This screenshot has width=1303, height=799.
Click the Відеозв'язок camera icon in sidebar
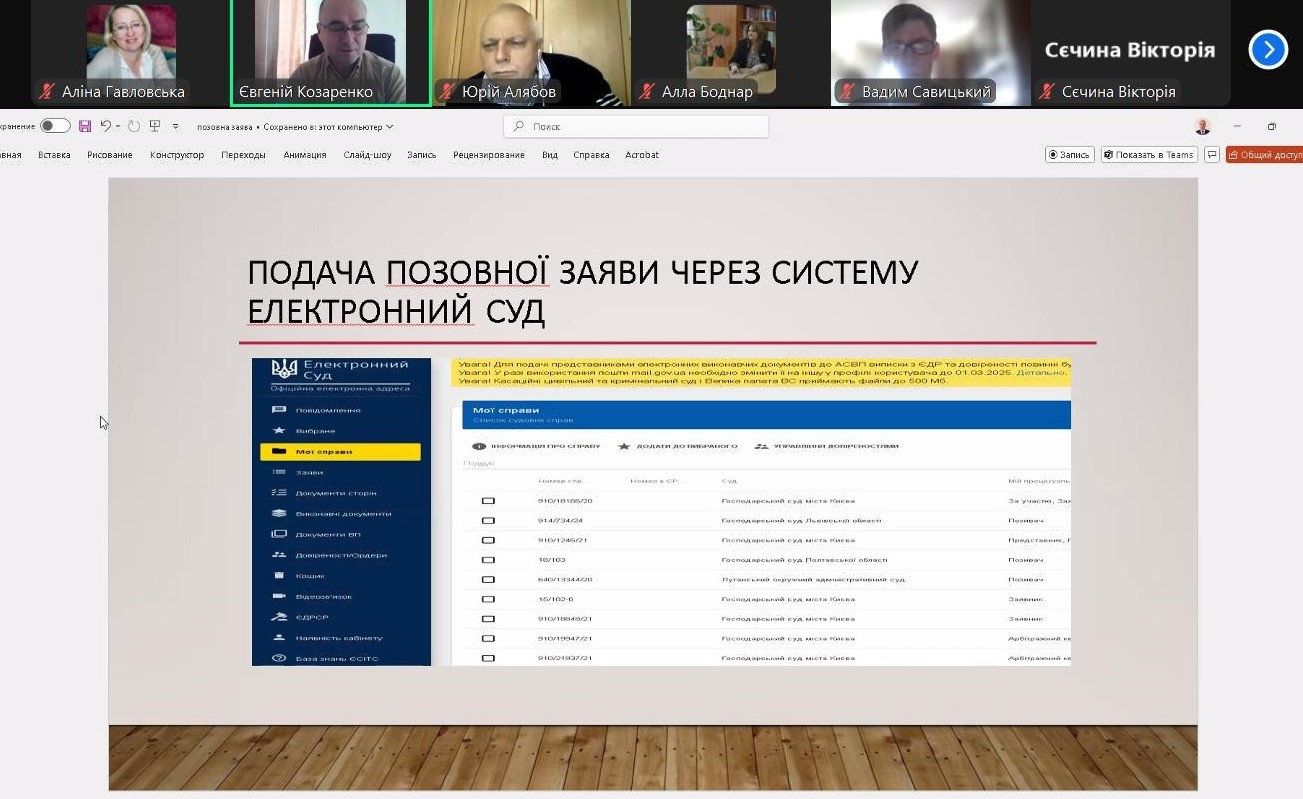(279, 596)
